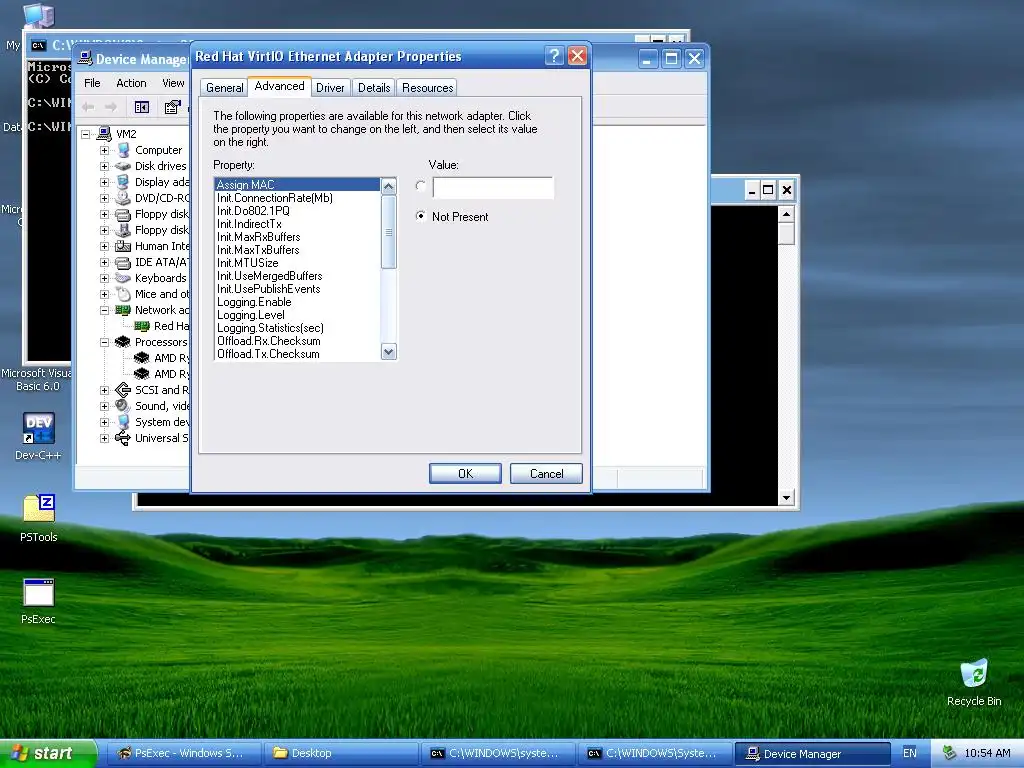Select Offload.Rx.Checksum property
This screenshot has width=1024, height=768.
[x=297, y=342]
